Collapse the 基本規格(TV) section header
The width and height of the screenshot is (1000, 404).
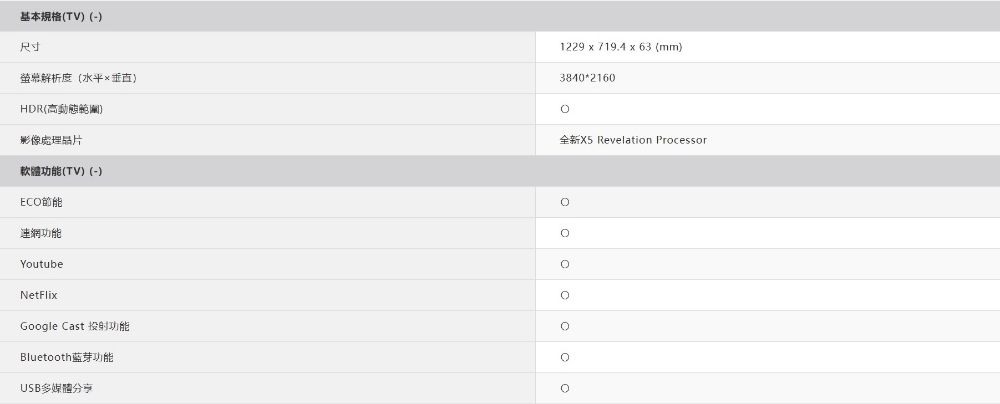[97, 16]
